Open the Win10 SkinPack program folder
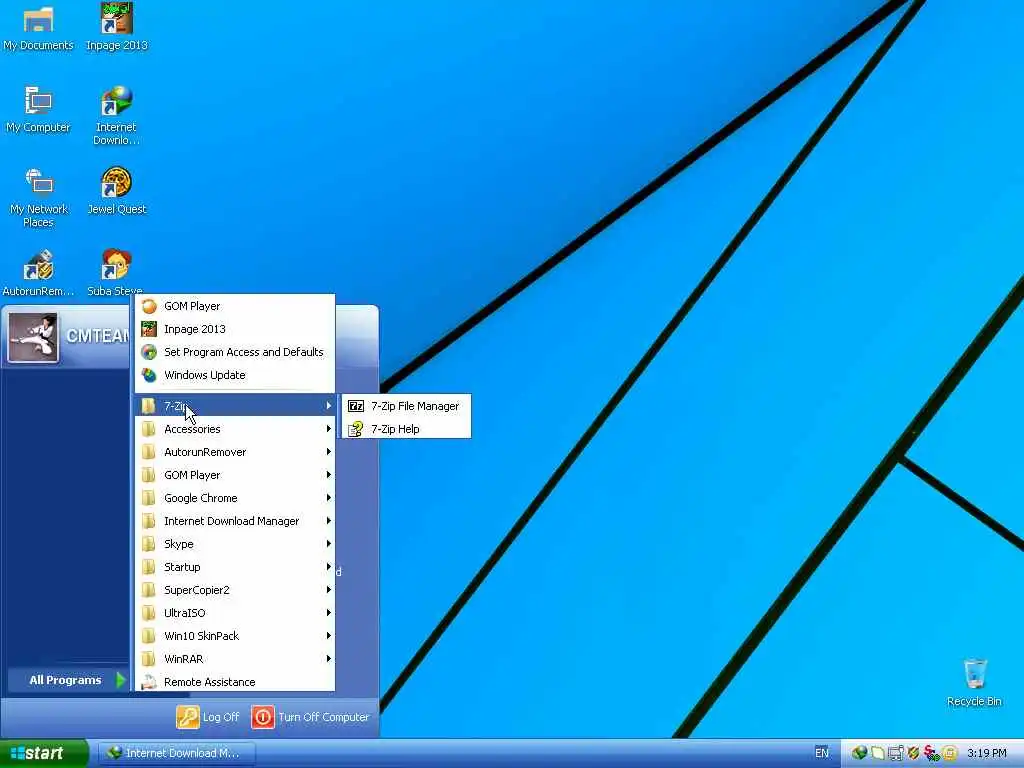 point(235,636)
